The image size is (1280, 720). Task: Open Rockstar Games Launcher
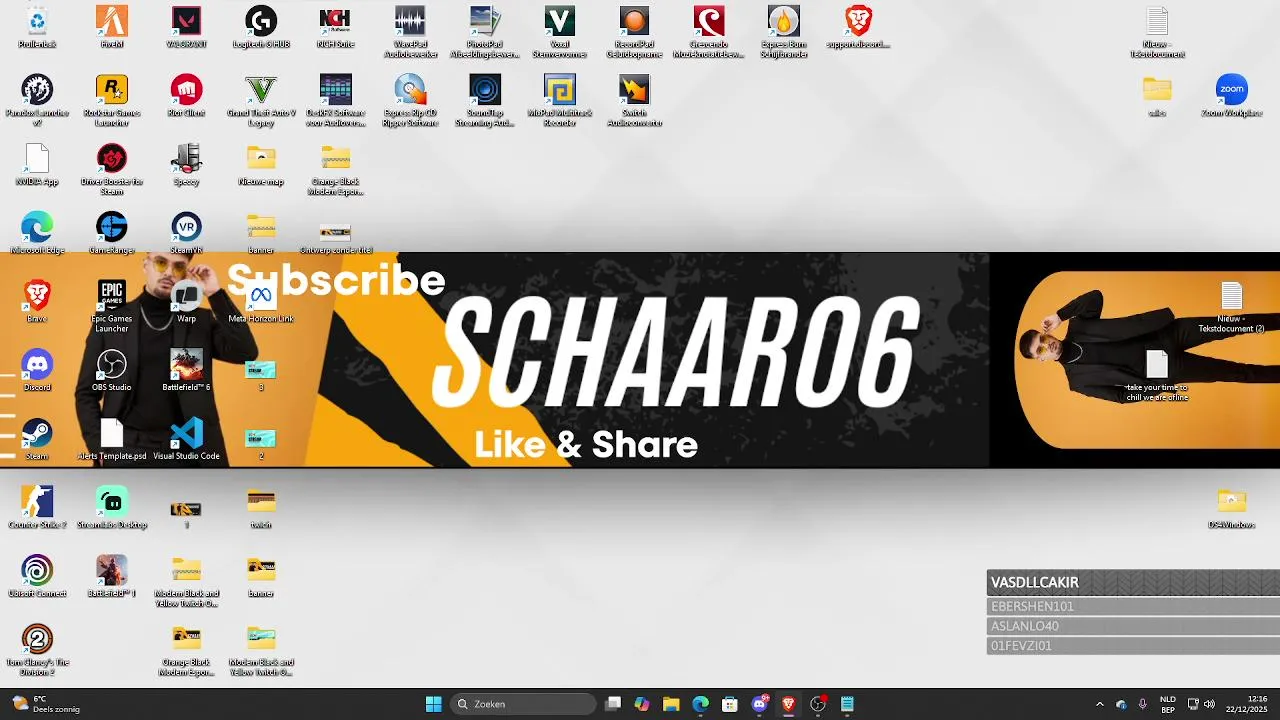click(112, 100)
